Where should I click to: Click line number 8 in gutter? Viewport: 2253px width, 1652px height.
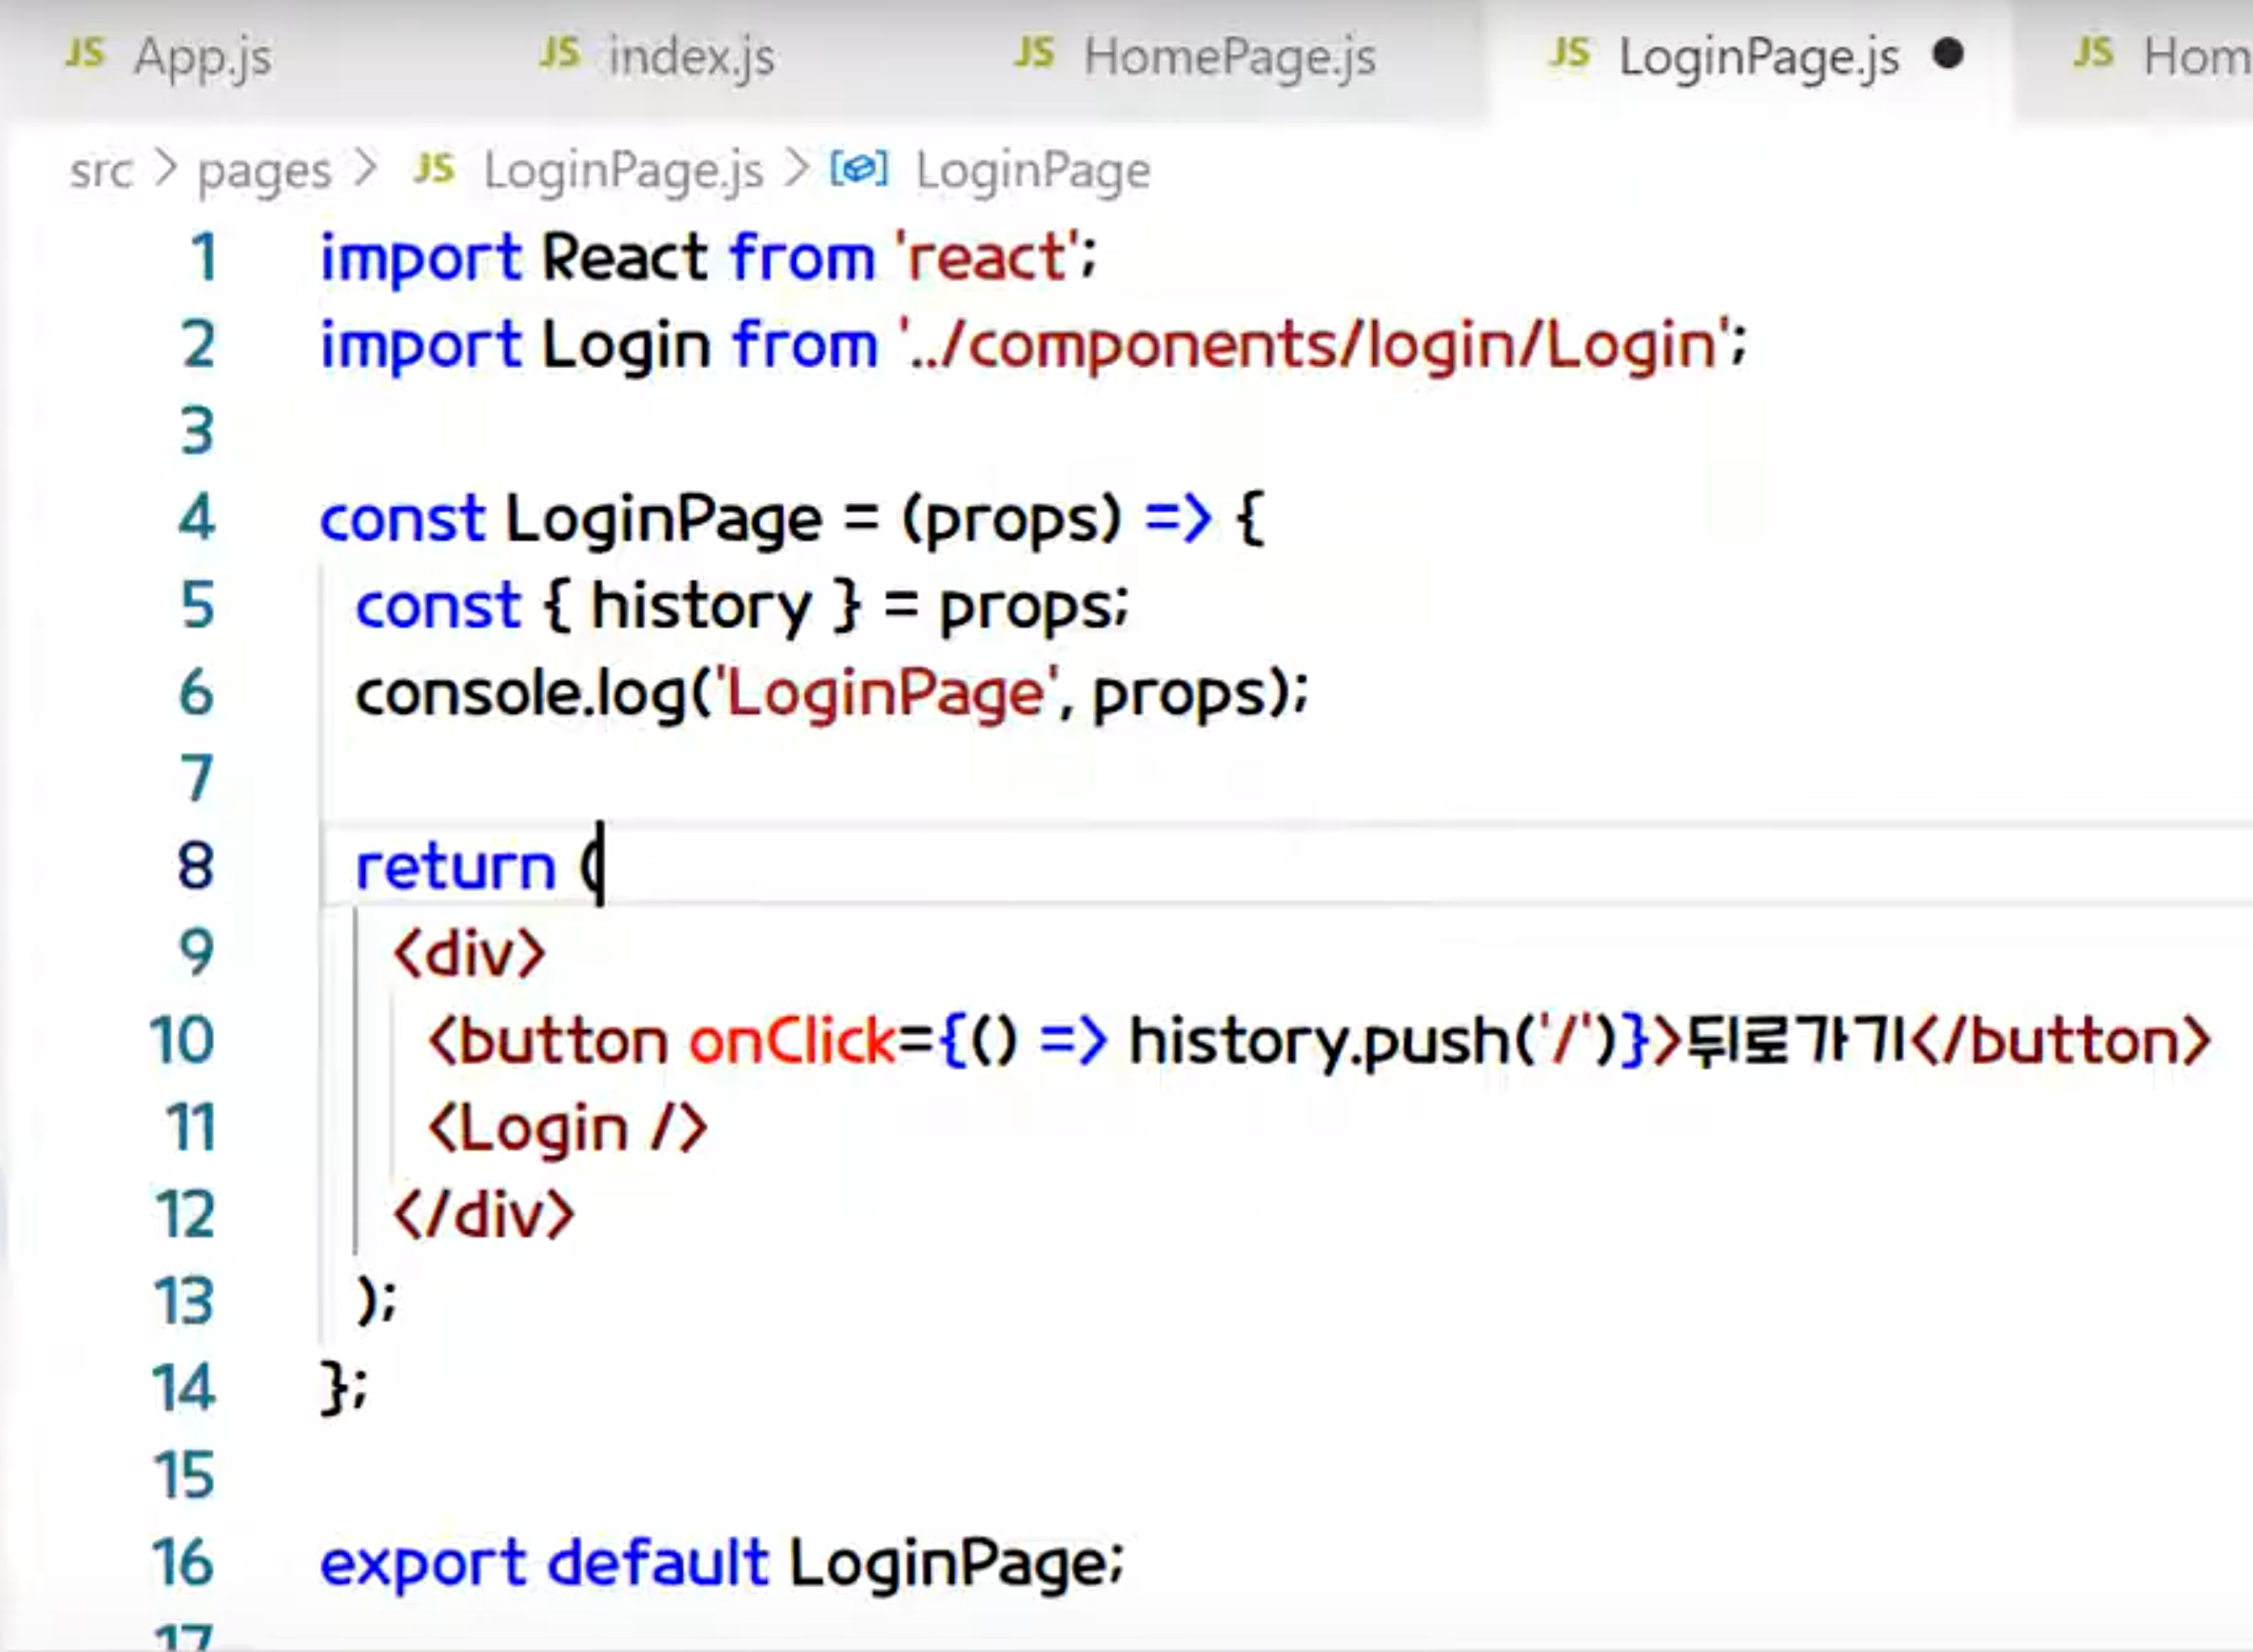(195, 866)
